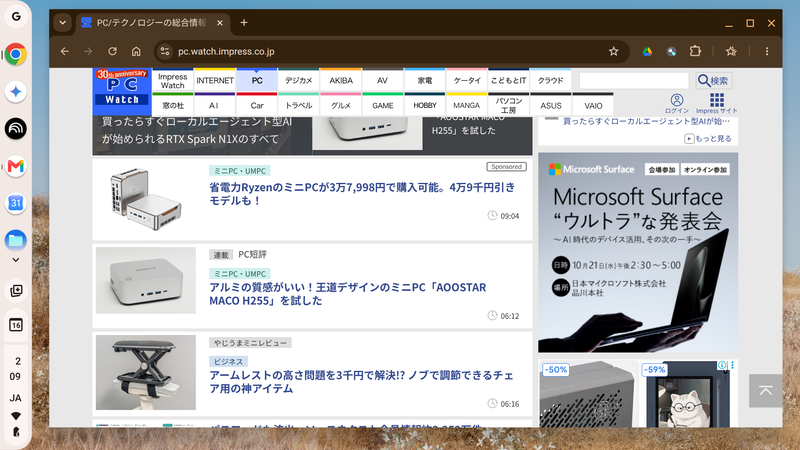Click the ログイン user icon
Viewport: 800px width, 450px height.
pos(677,103)
